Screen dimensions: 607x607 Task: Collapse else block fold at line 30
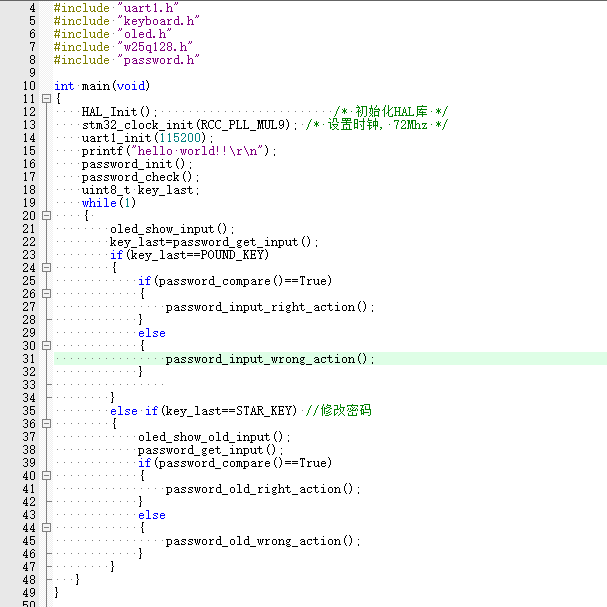pyautogui.click(x=46, y=346)
